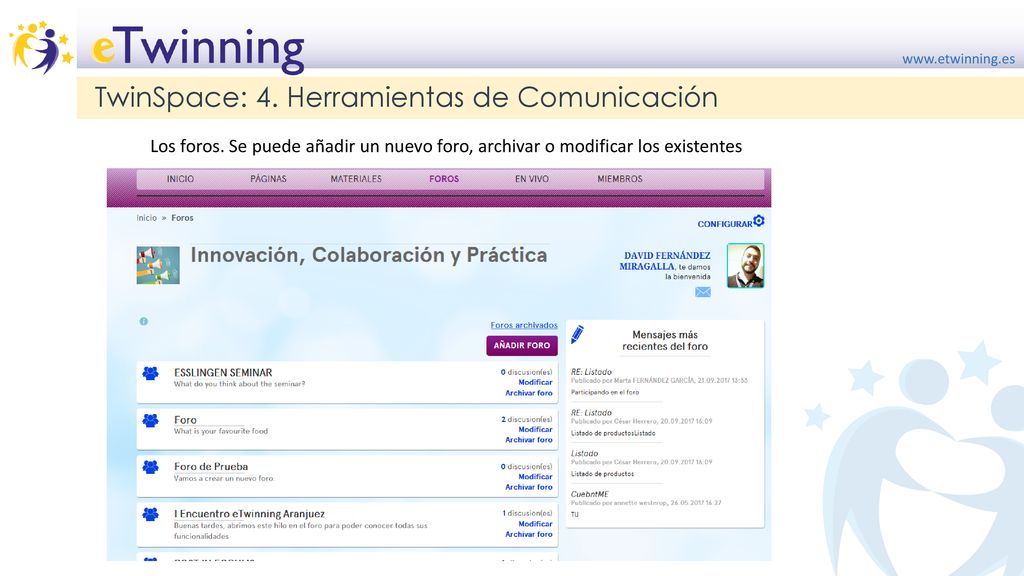The height and width of the screenshot is (576, 1024).
Task: Open the mailbox envelope icon
Action: 703,292
